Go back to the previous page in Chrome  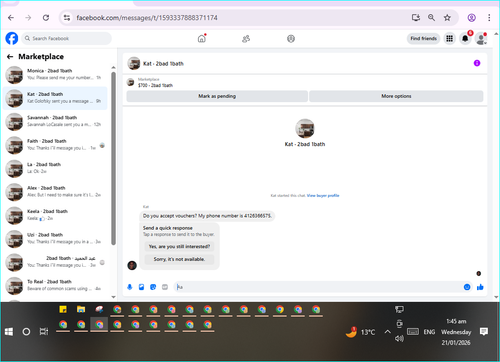pyautogui.click(x=11, y=18)
